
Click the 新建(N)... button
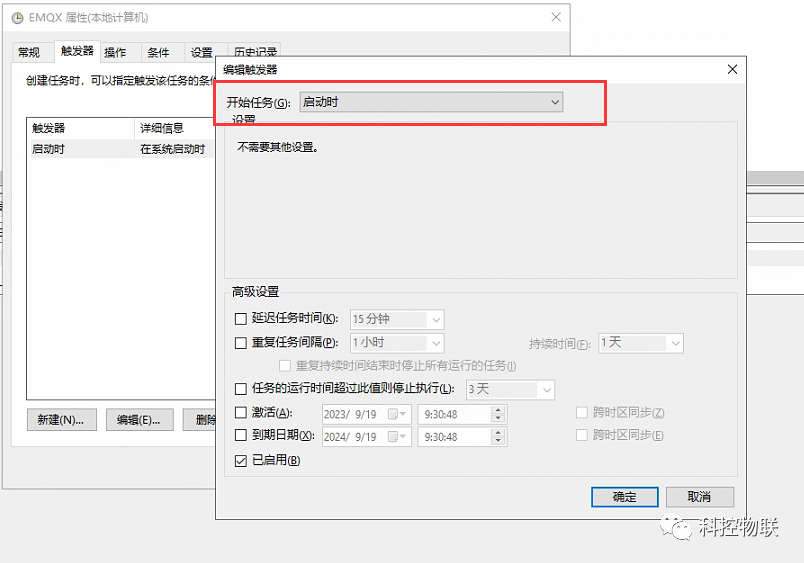click(x=62, y=420)
